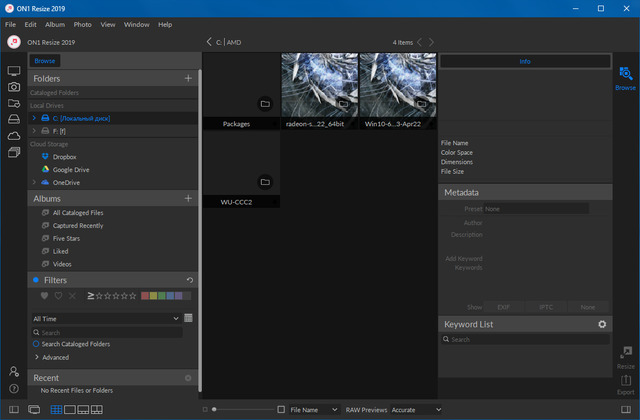
Task: Select the cloud storage icon in left sidebar
Action: [14, 135]
